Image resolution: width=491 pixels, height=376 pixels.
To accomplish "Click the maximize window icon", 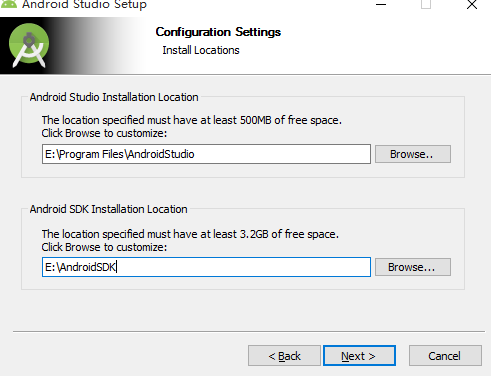I will [x=426, y=4].
